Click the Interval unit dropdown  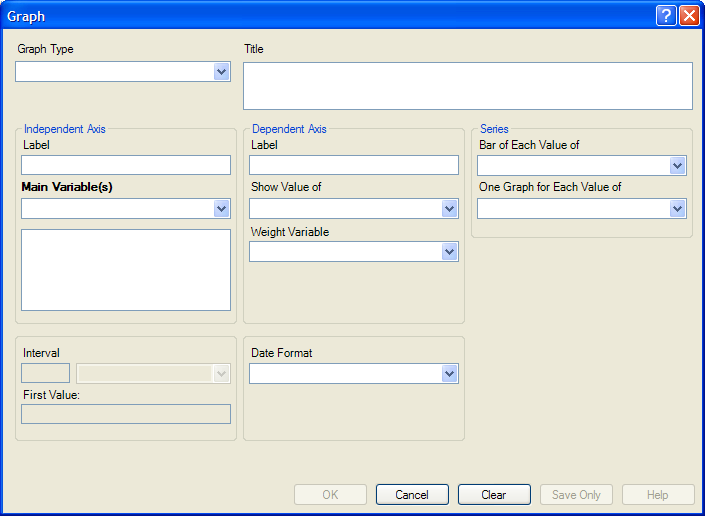point(153,374)
